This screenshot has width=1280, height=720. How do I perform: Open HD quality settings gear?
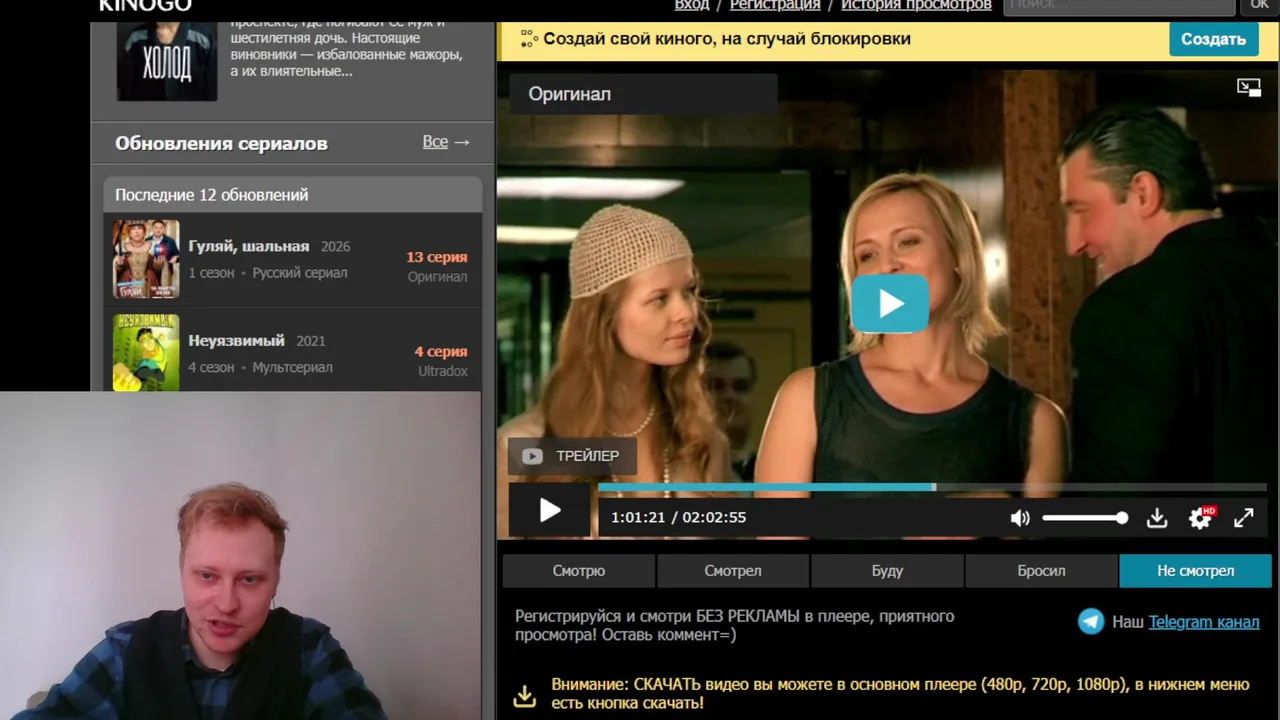click(x=1200, y=518)
